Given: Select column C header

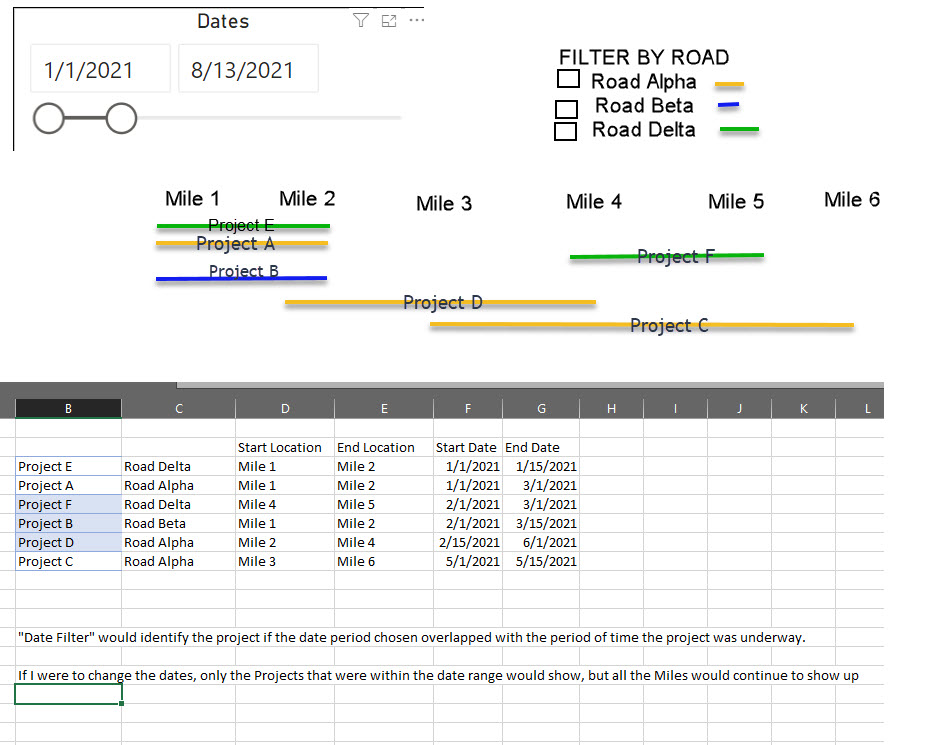Looking at the screenshot, I should click(179, 409).
